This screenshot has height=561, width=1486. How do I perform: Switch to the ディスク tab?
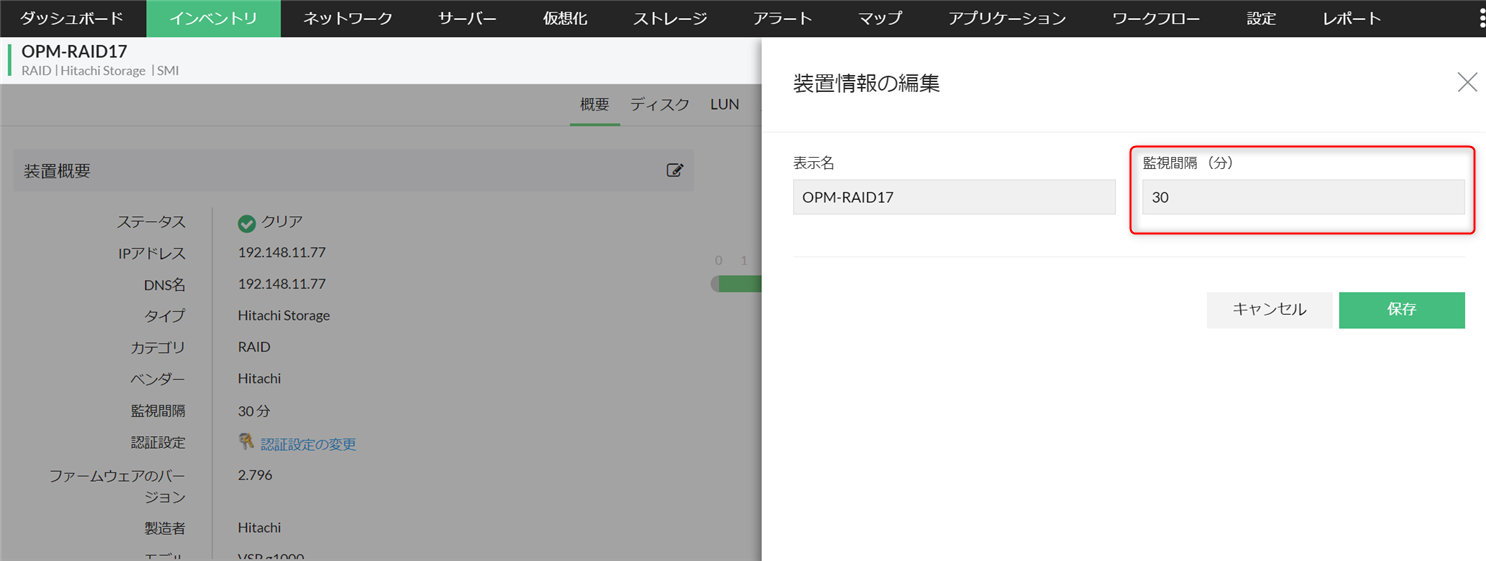point(660,104)
